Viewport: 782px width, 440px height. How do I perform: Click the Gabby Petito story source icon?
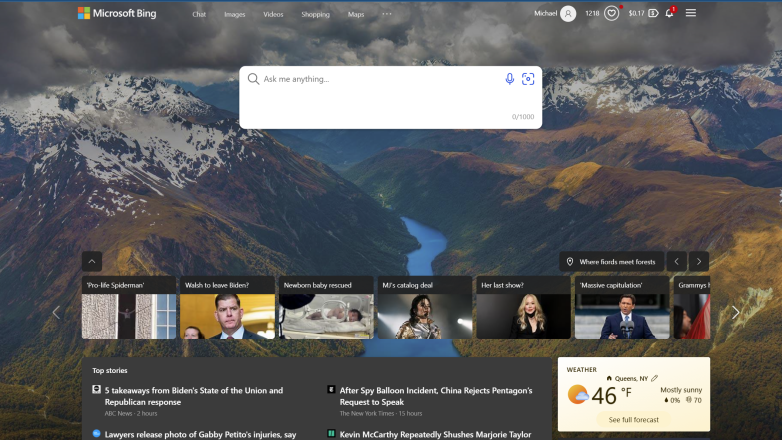point(96,434)
